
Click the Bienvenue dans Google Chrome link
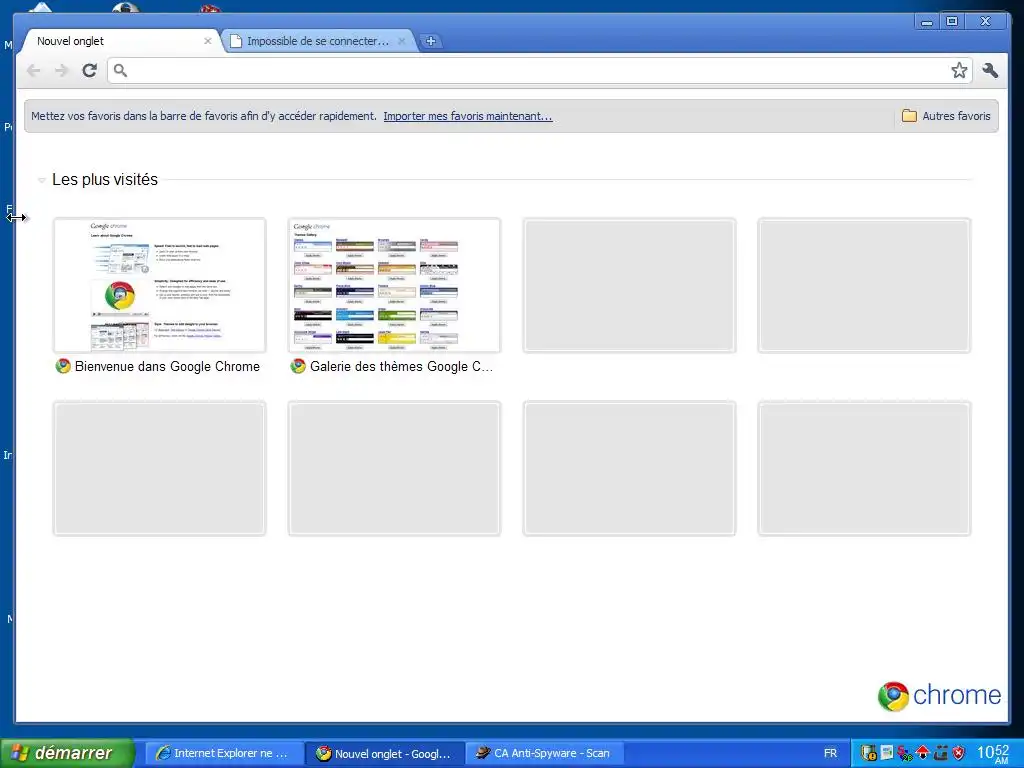pos(167,366)
